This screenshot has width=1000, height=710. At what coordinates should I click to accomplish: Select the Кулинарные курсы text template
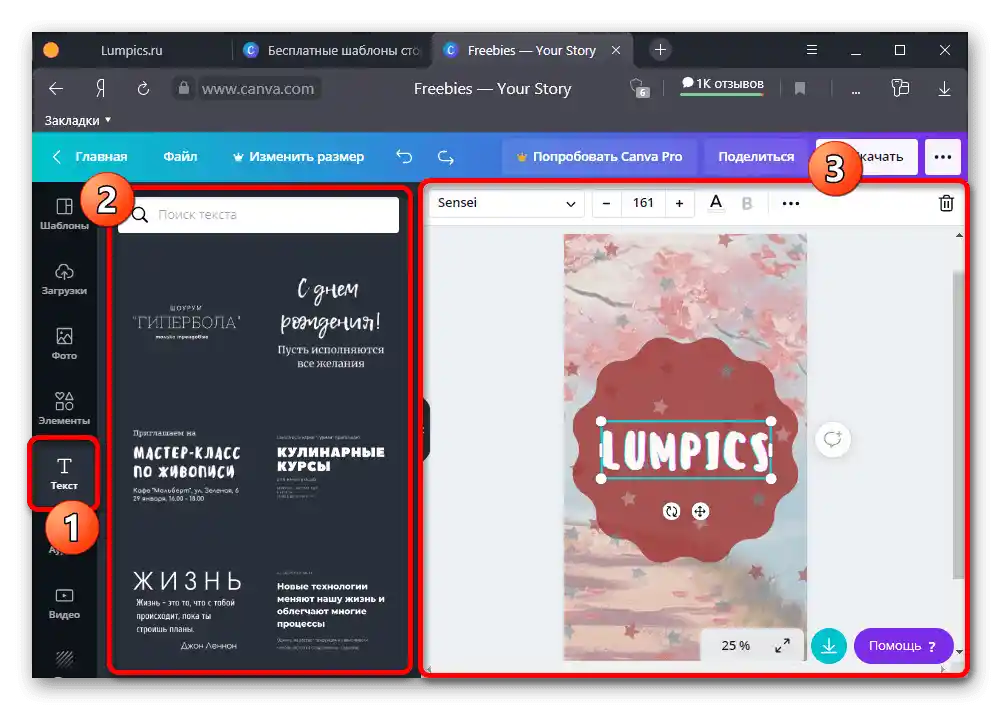[330, 464]
